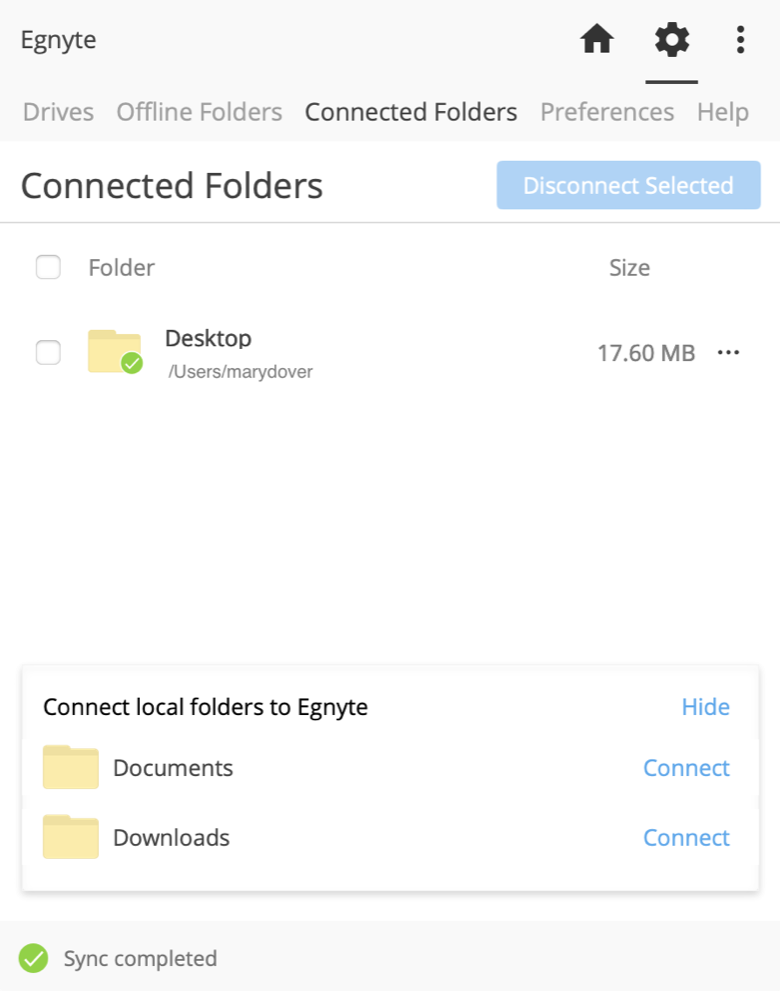Image resolution: width=780 pixels, height=991 pixels.
Task: Select the Desktop folder checkbox
Action: click(x=47, y=352)
